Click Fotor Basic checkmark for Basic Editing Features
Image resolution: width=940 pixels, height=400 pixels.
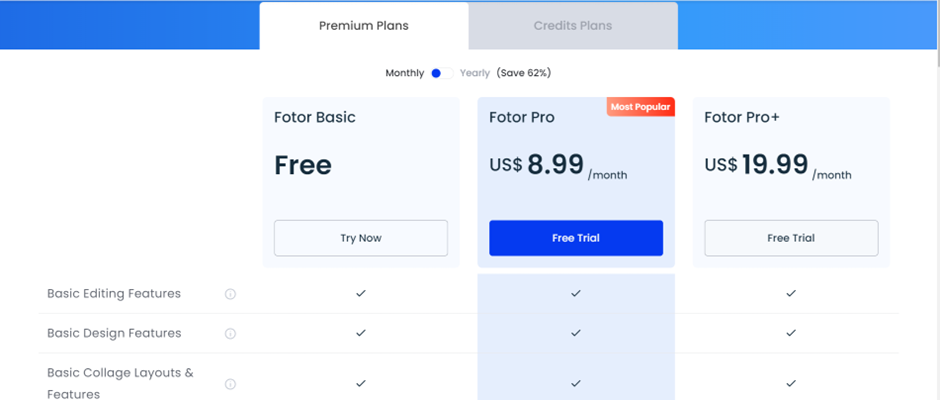pos(360,293)
